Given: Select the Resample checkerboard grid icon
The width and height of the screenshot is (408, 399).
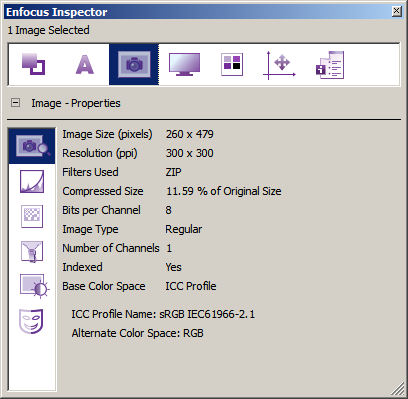Looking at the screenshot, I should tap(32, 216).
